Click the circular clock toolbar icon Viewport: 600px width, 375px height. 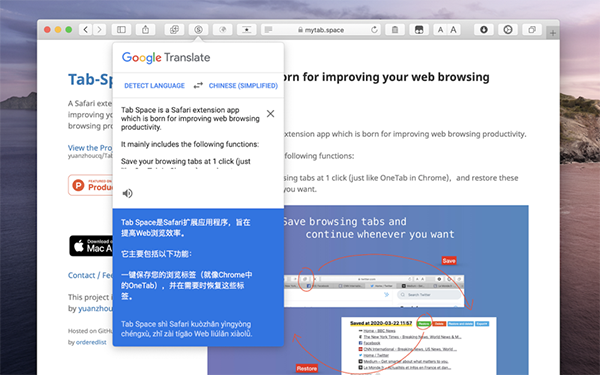click(508, 29)
